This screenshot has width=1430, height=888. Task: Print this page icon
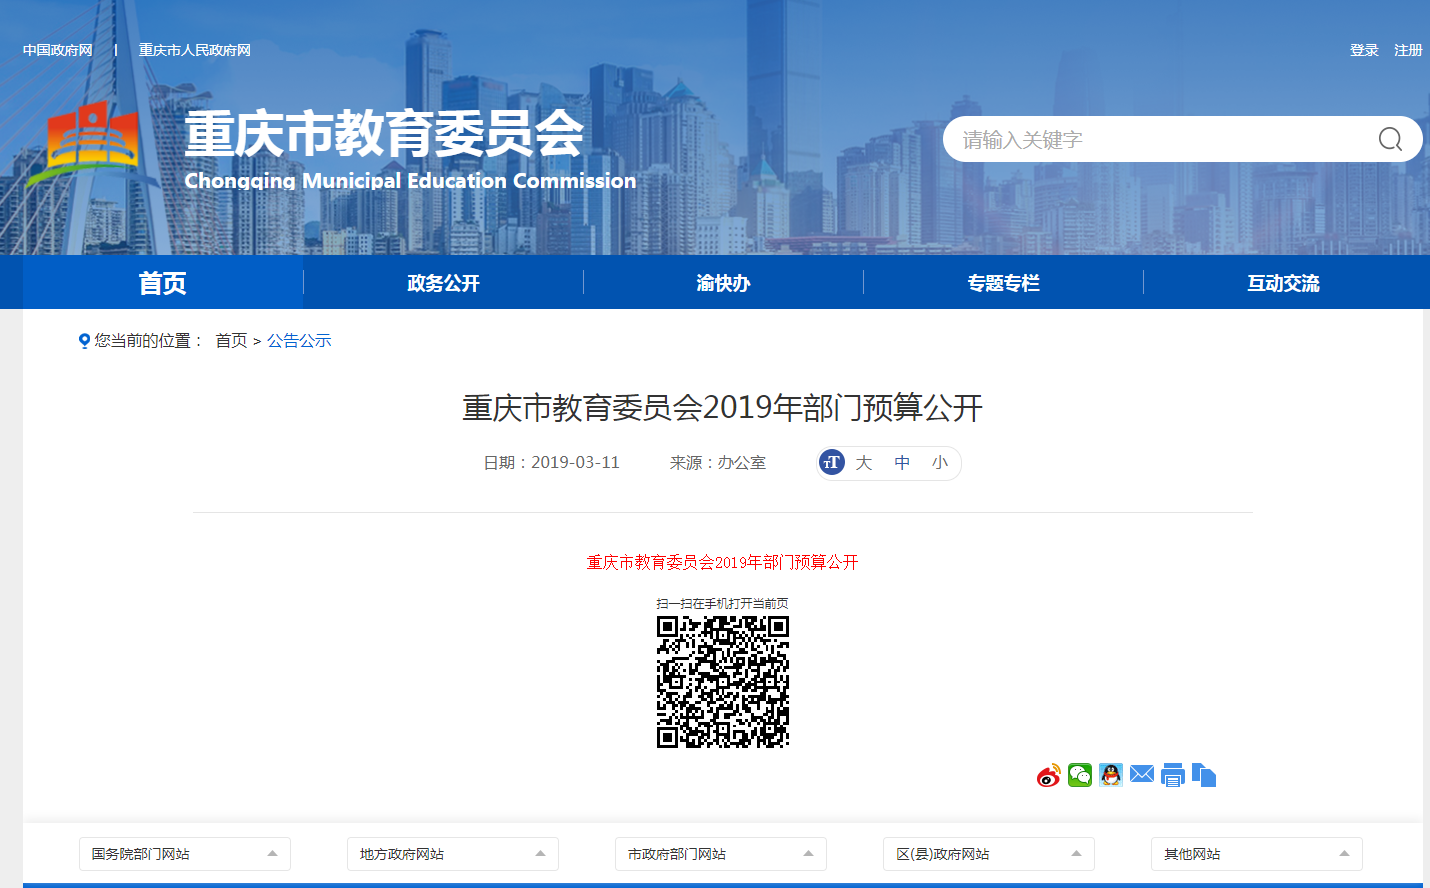1173,775
